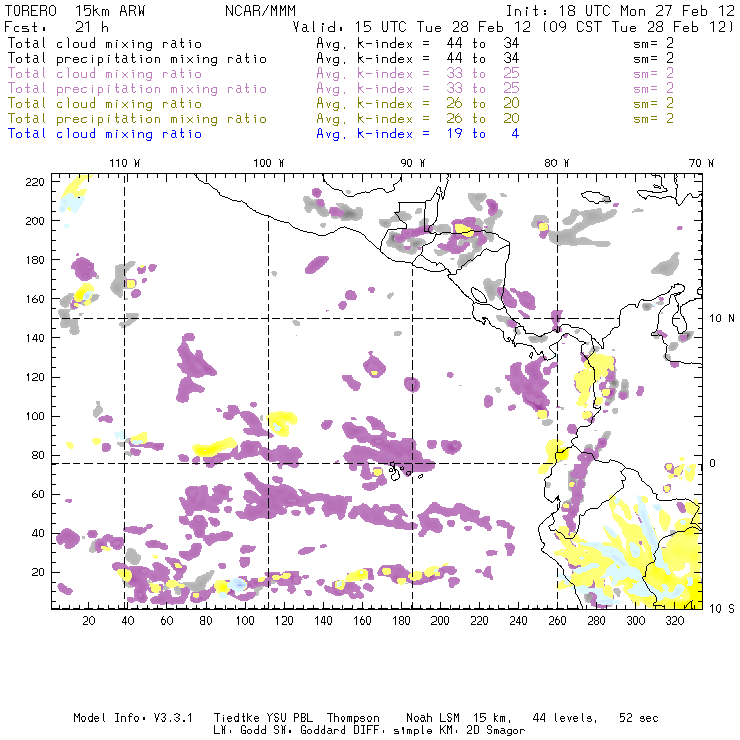Viewport: 740px width, 740px height.
Task: Select the 'NCAR/MMM' header label
Action: click(x=261, y=11)
